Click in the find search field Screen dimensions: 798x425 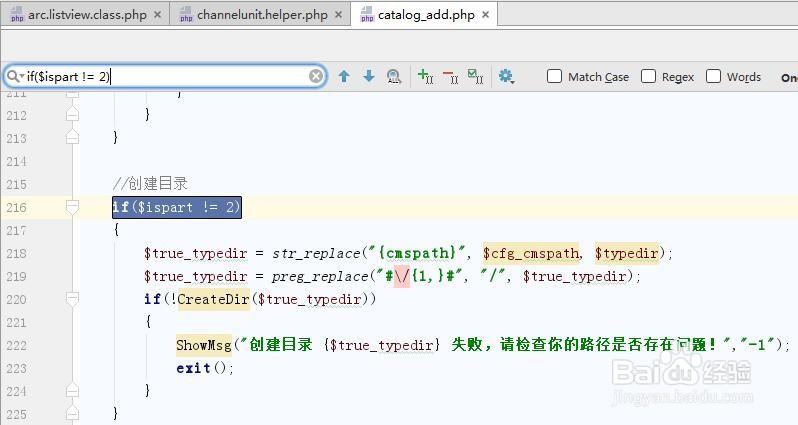tap(165, 77)
